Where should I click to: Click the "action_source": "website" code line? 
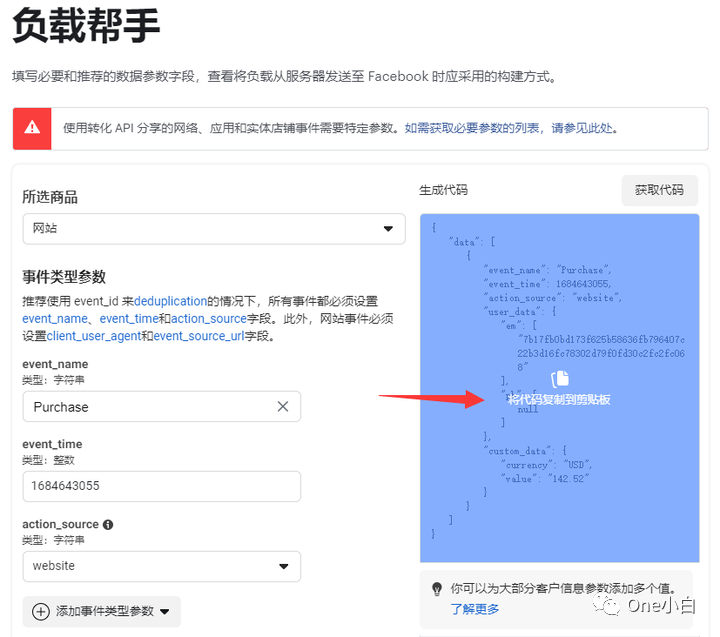coord(552,298)
